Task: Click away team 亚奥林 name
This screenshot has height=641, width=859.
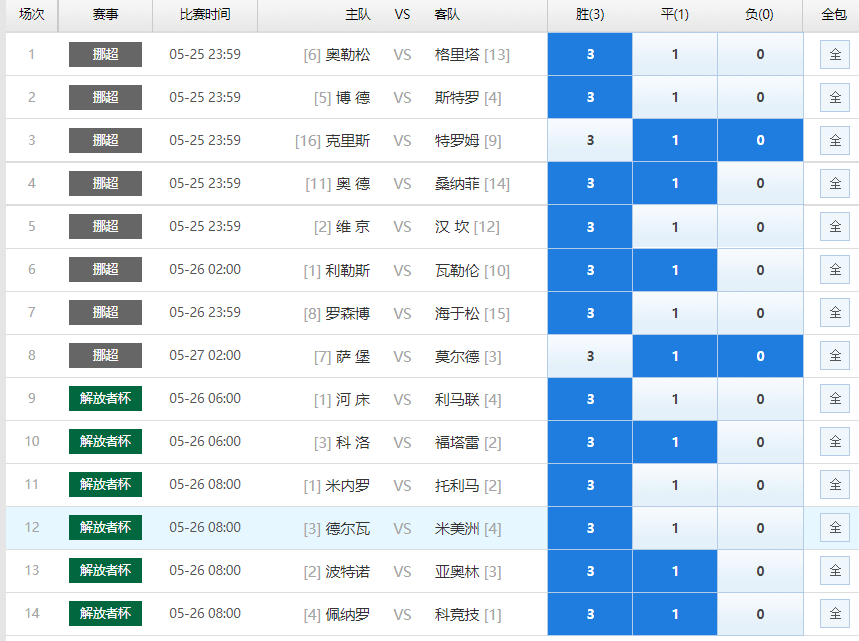Action: (457, 571)
